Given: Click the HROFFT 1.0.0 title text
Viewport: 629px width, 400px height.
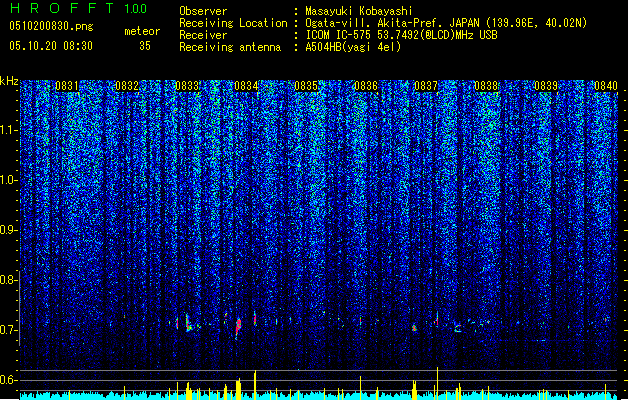Looking at the screenshot, I should pos(78,8).
